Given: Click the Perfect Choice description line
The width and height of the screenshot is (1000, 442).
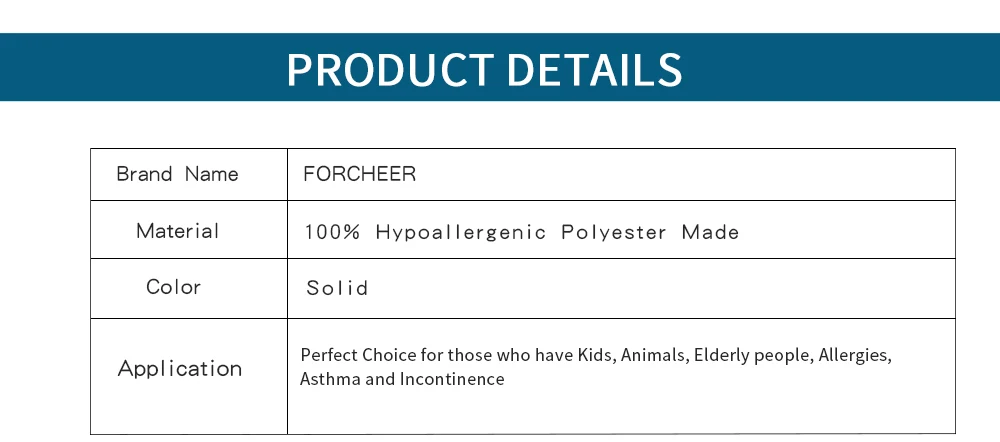Looking at the screenshot, I should (596, 355).
